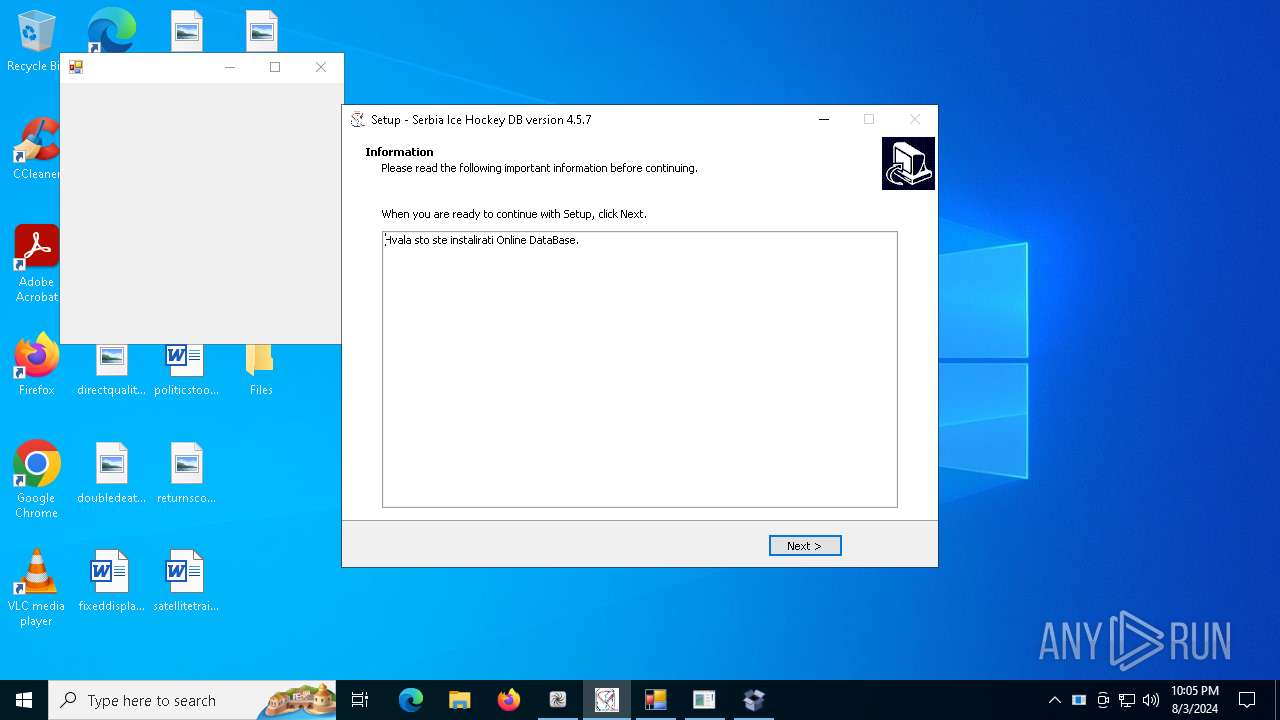Screen dimensions: 1280x720
Task: Click Next in the Setup wizard
Action: point(805,546)
